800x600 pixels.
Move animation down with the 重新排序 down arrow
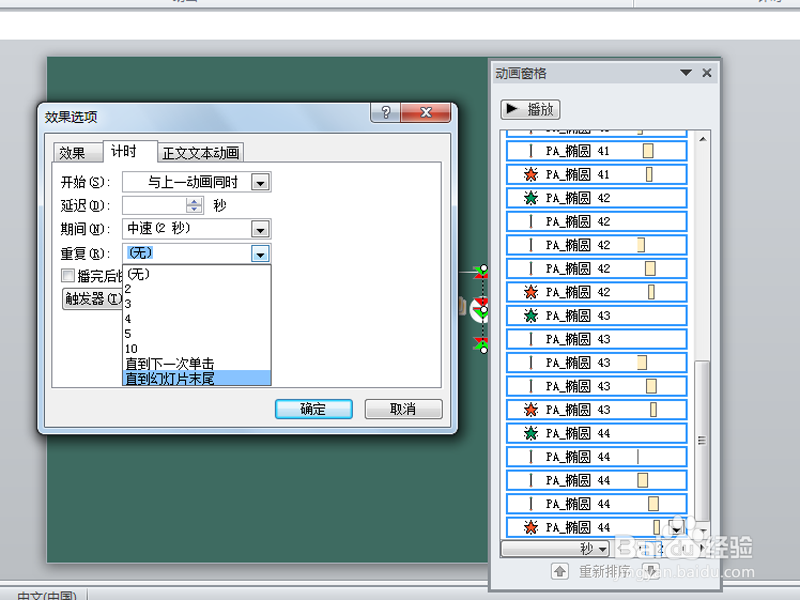pos(651,571)
